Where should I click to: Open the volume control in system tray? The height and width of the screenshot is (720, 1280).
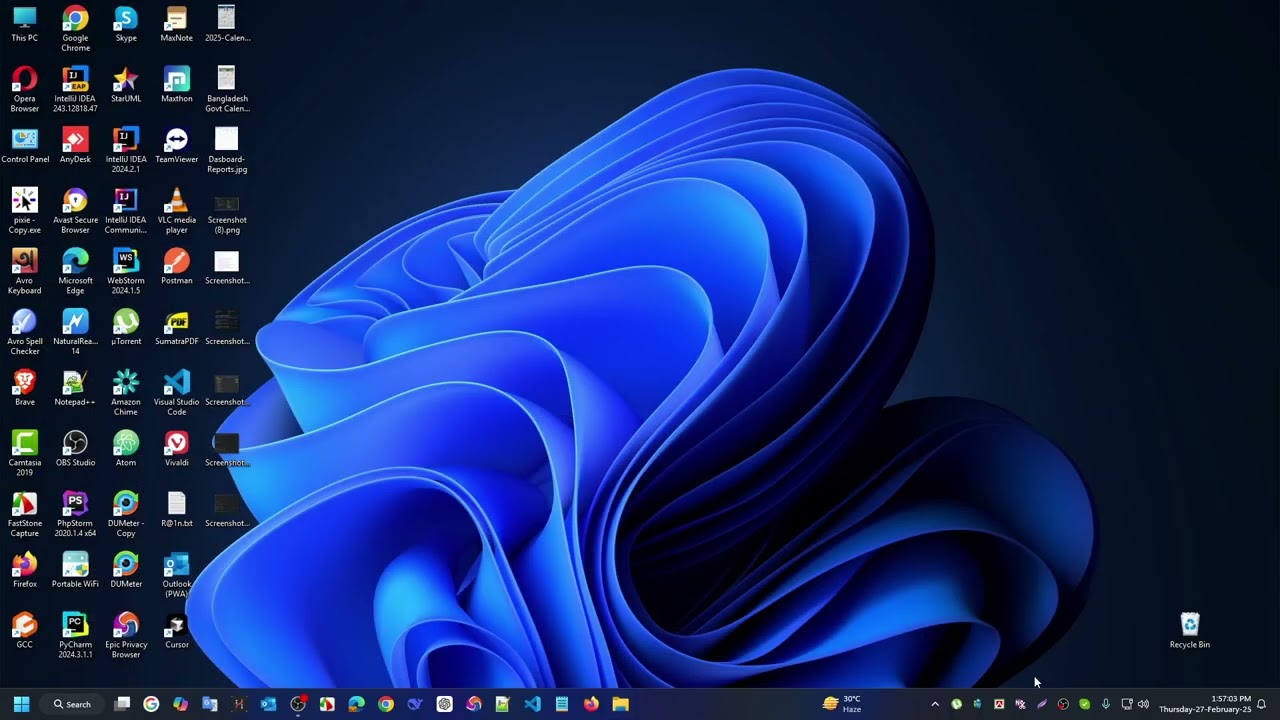1143,704
